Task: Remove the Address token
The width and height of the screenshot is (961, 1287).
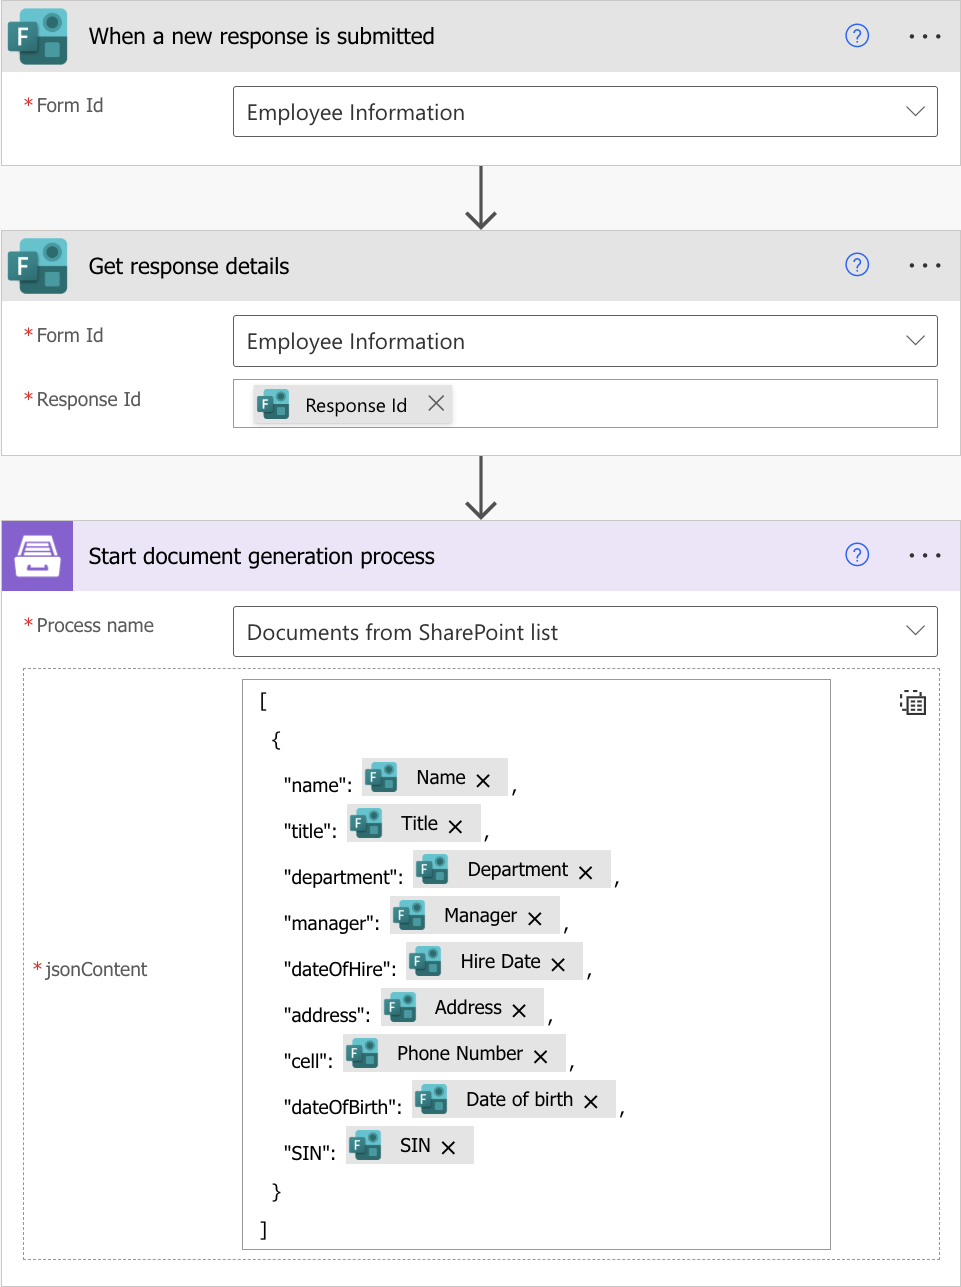Action: point(519,1010)
